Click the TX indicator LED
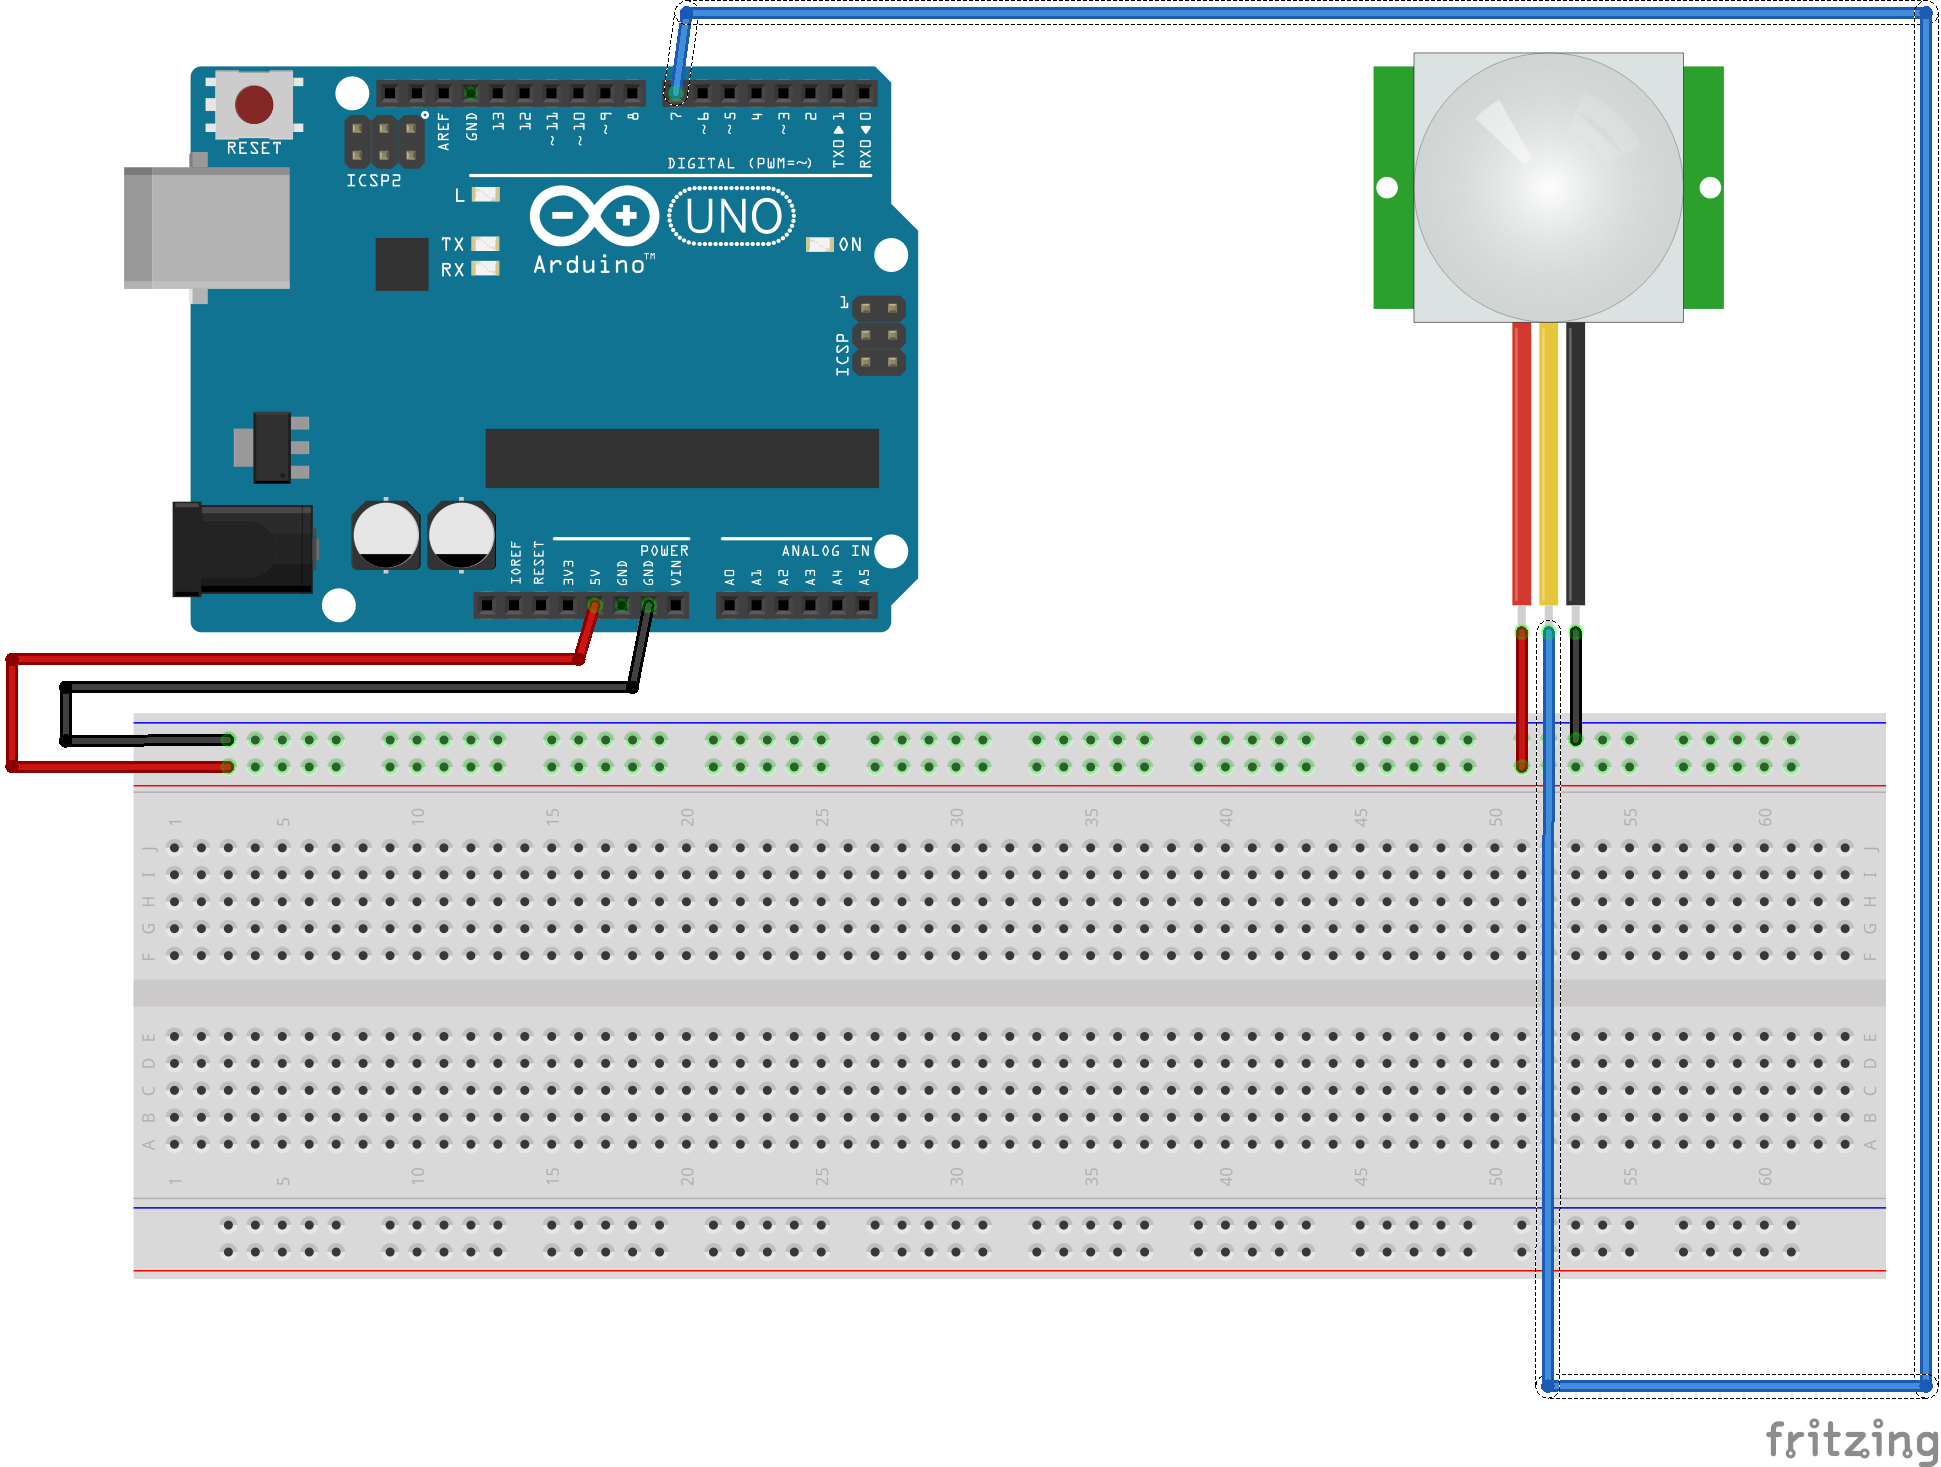Screen dimensions: 1941x1467 [x=485, y=243]
